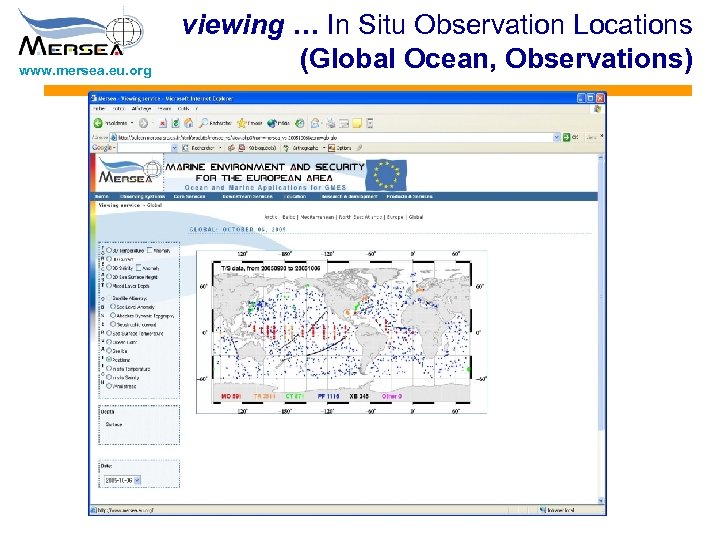Image resolution: width=720 pixels, height=540 pixels.
Task: Click the popup blocker bloquée(s) button
Action: [x=257, y=148]
